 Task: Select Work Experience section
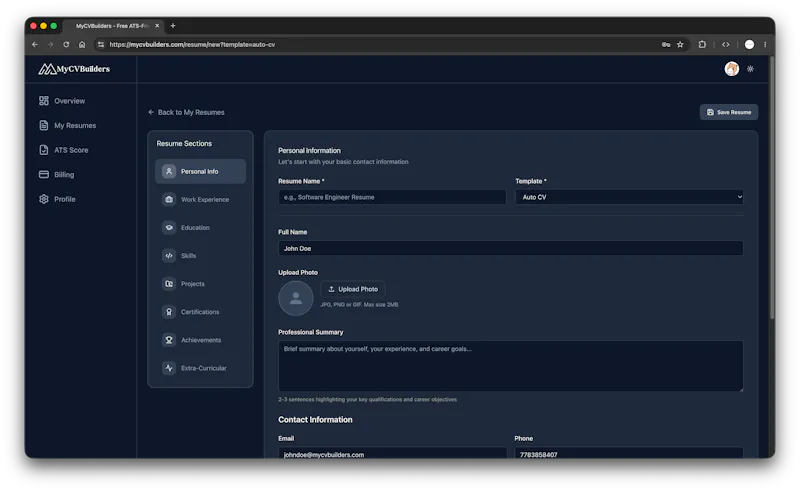click(x=201, y=200)
